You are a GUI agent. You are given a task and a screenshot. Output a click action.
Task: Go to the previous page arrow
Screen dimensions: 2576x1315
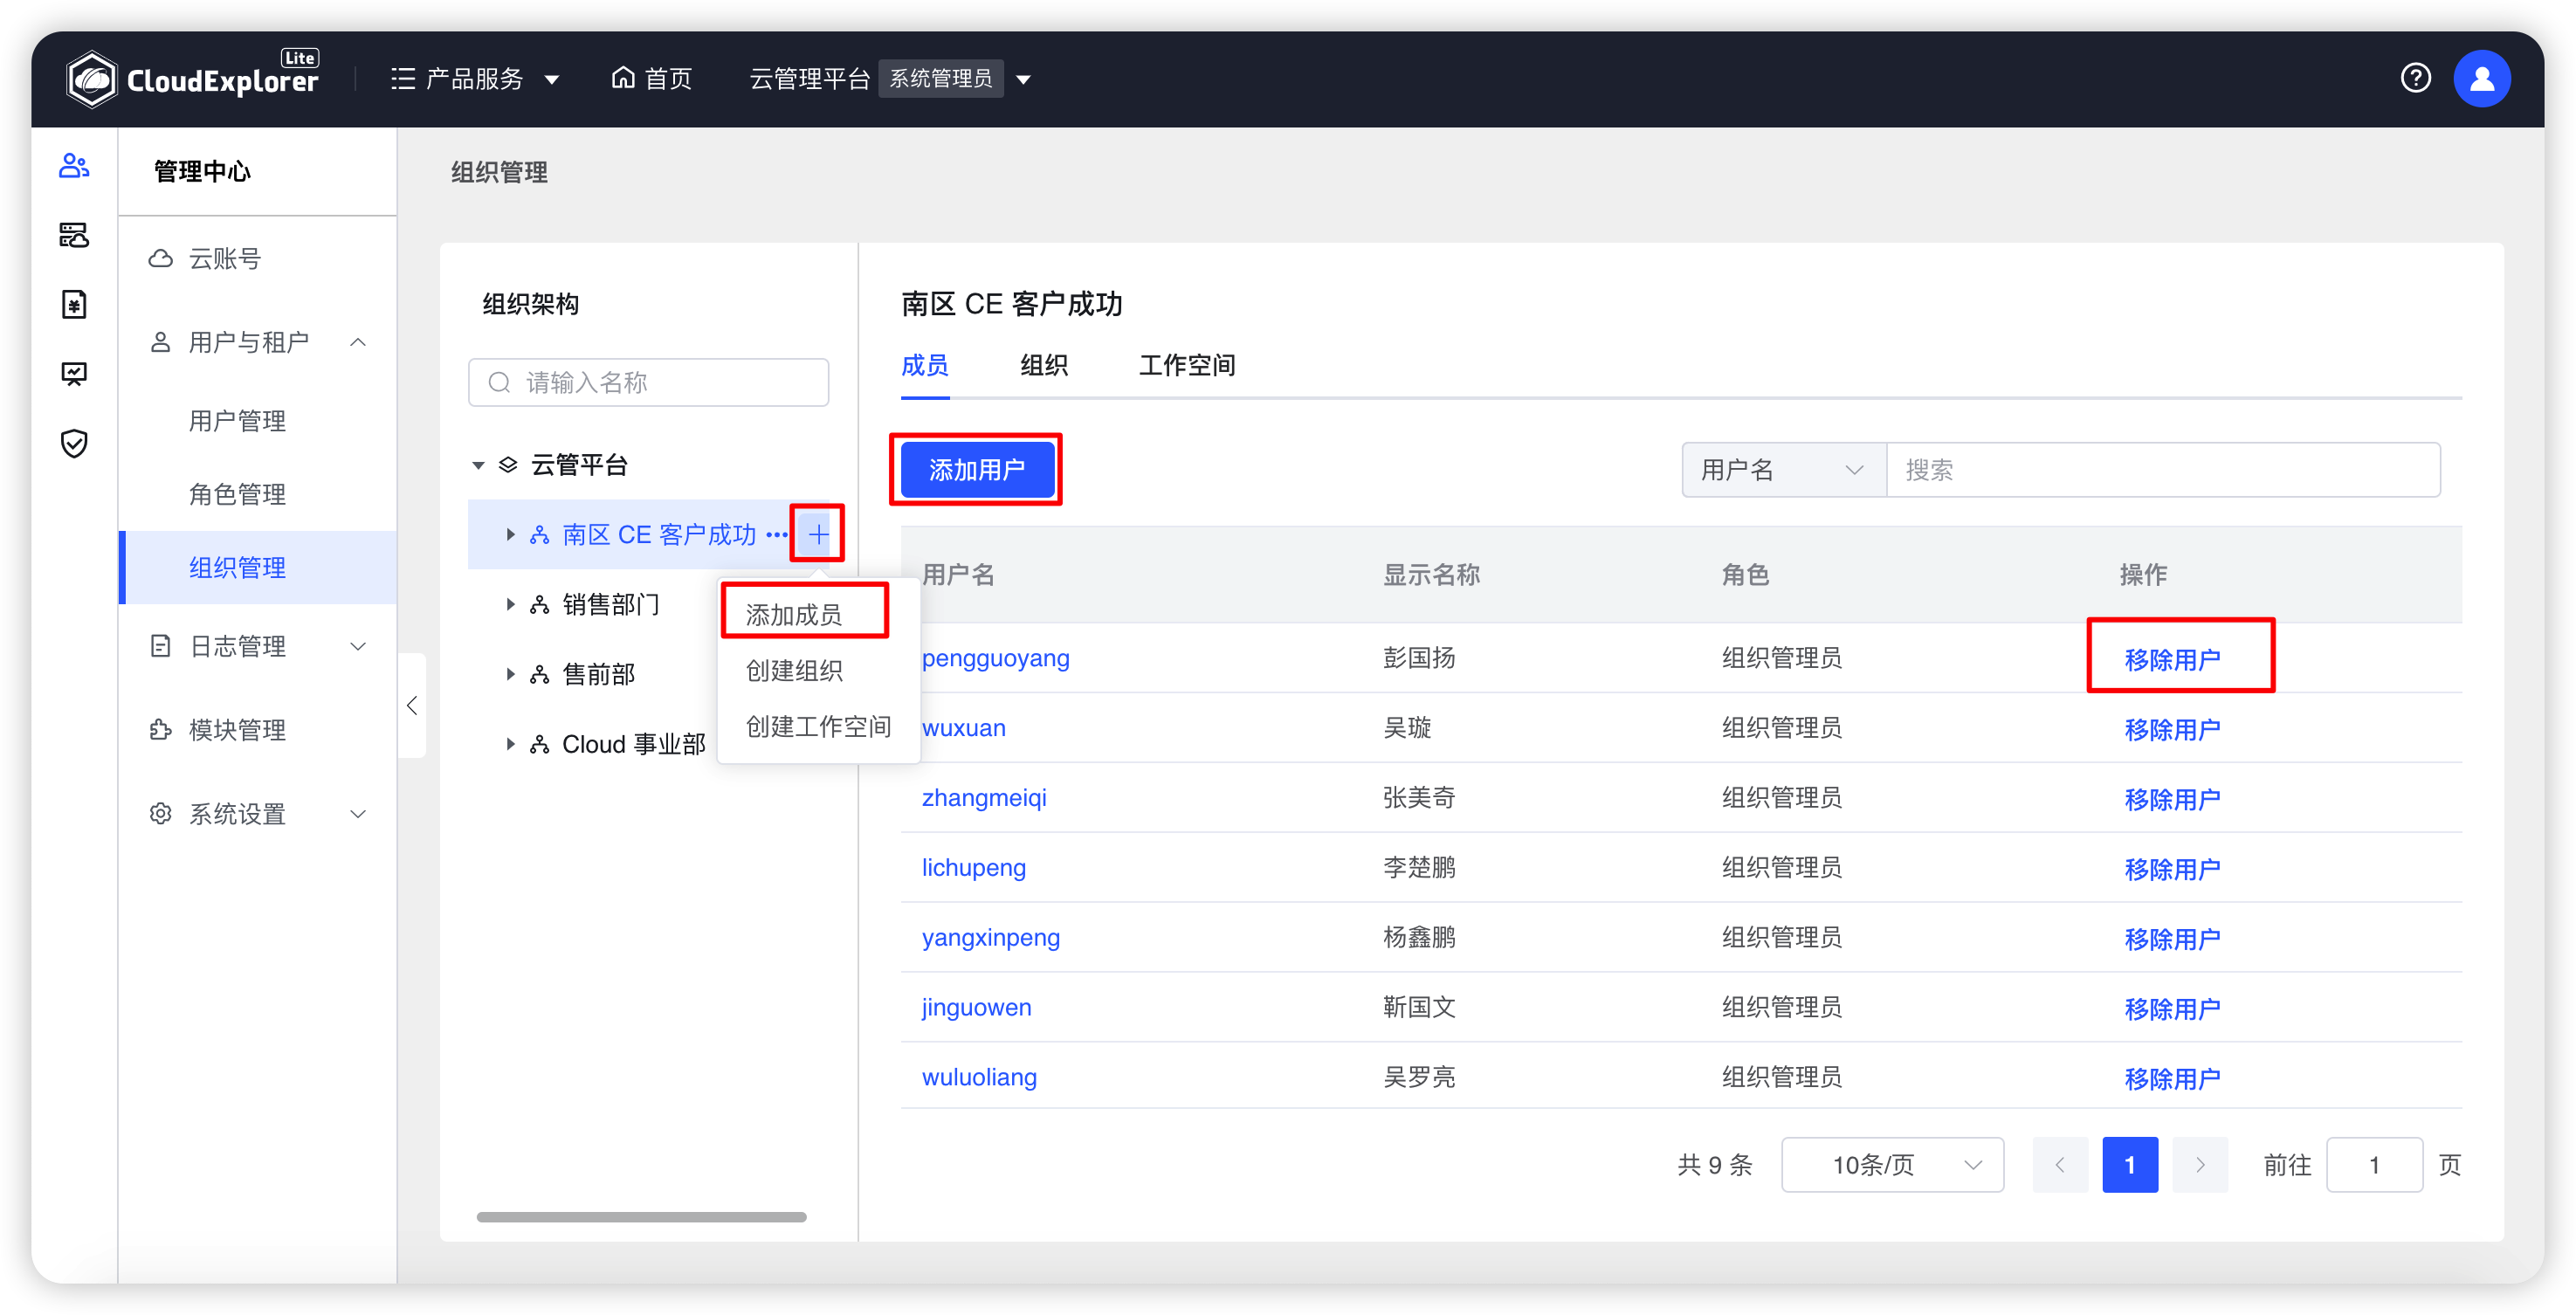point(2059,1164)
